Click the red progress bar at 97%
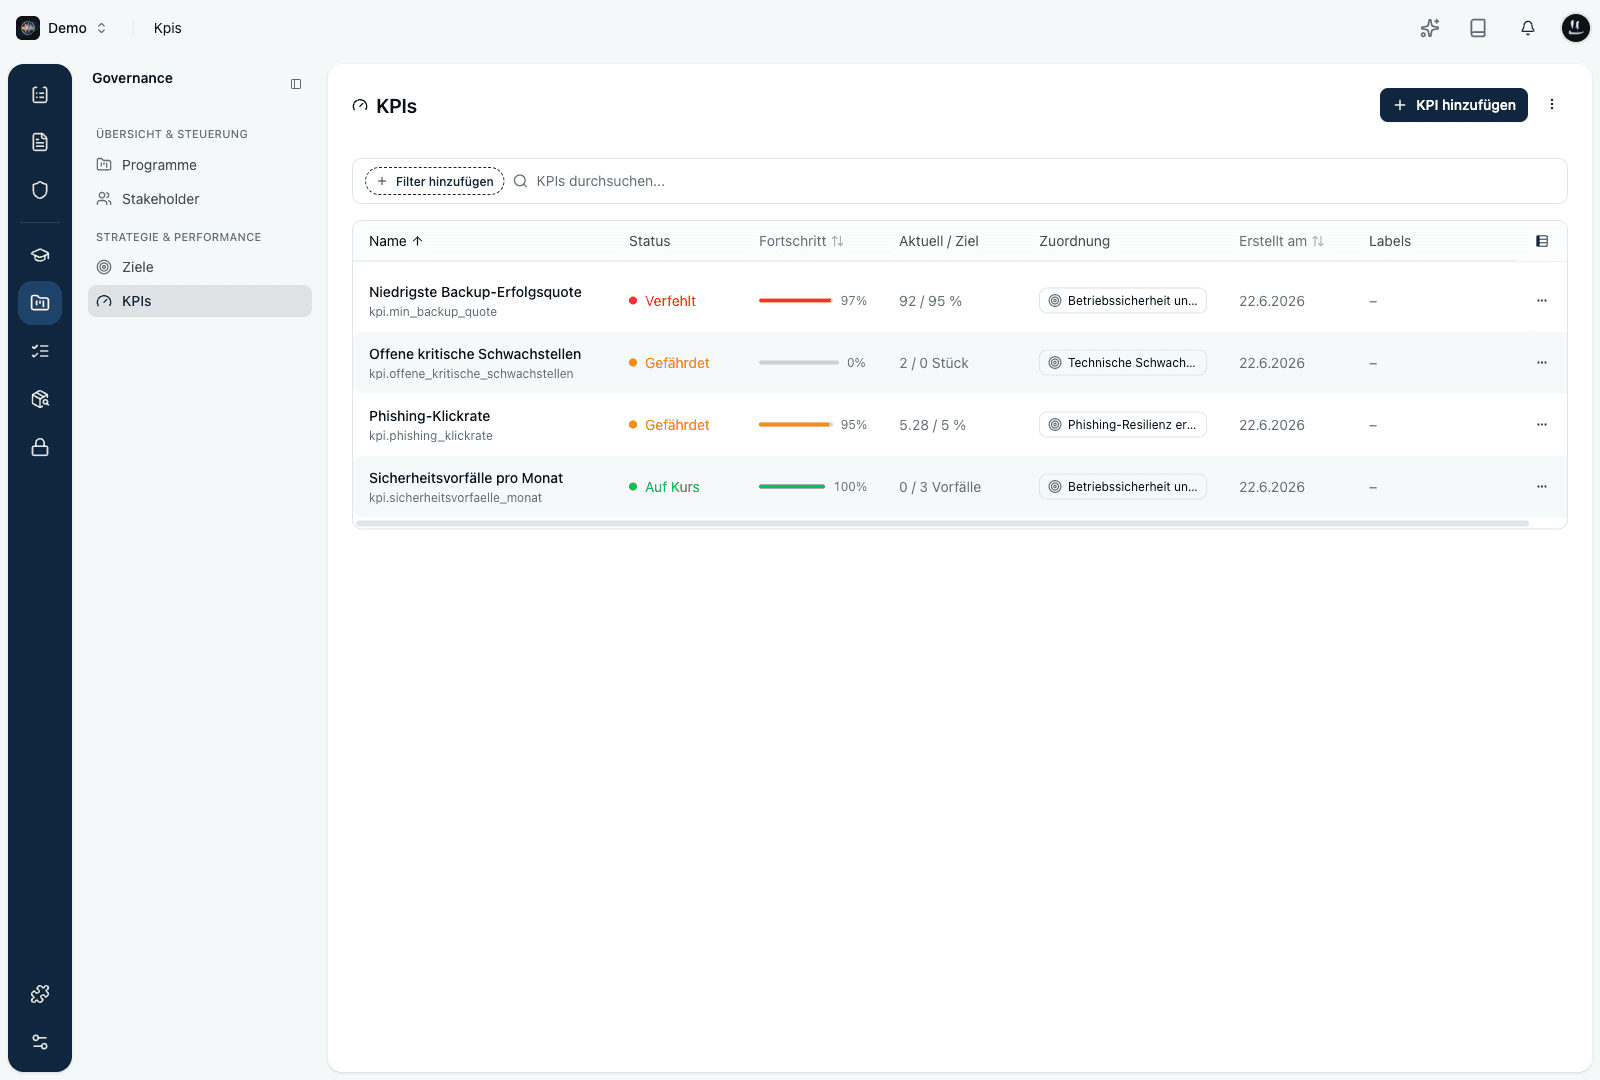 [796, 301]
